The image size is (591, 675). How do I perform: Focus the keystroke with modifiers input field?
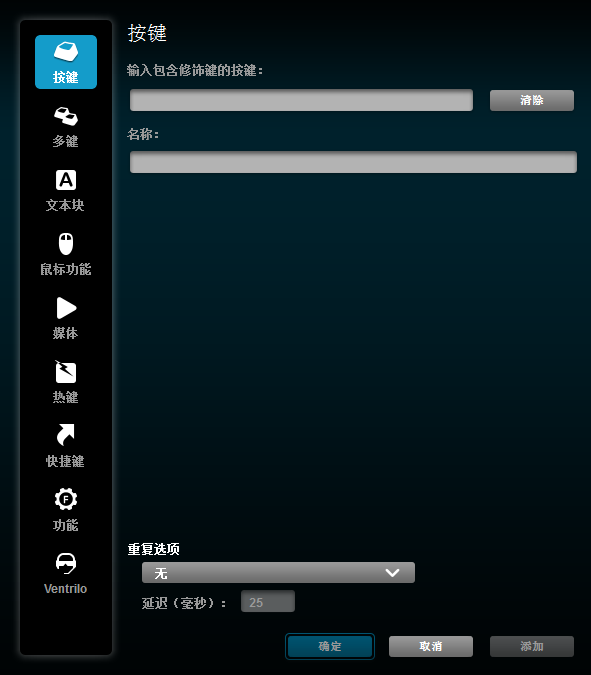point(301,100)
